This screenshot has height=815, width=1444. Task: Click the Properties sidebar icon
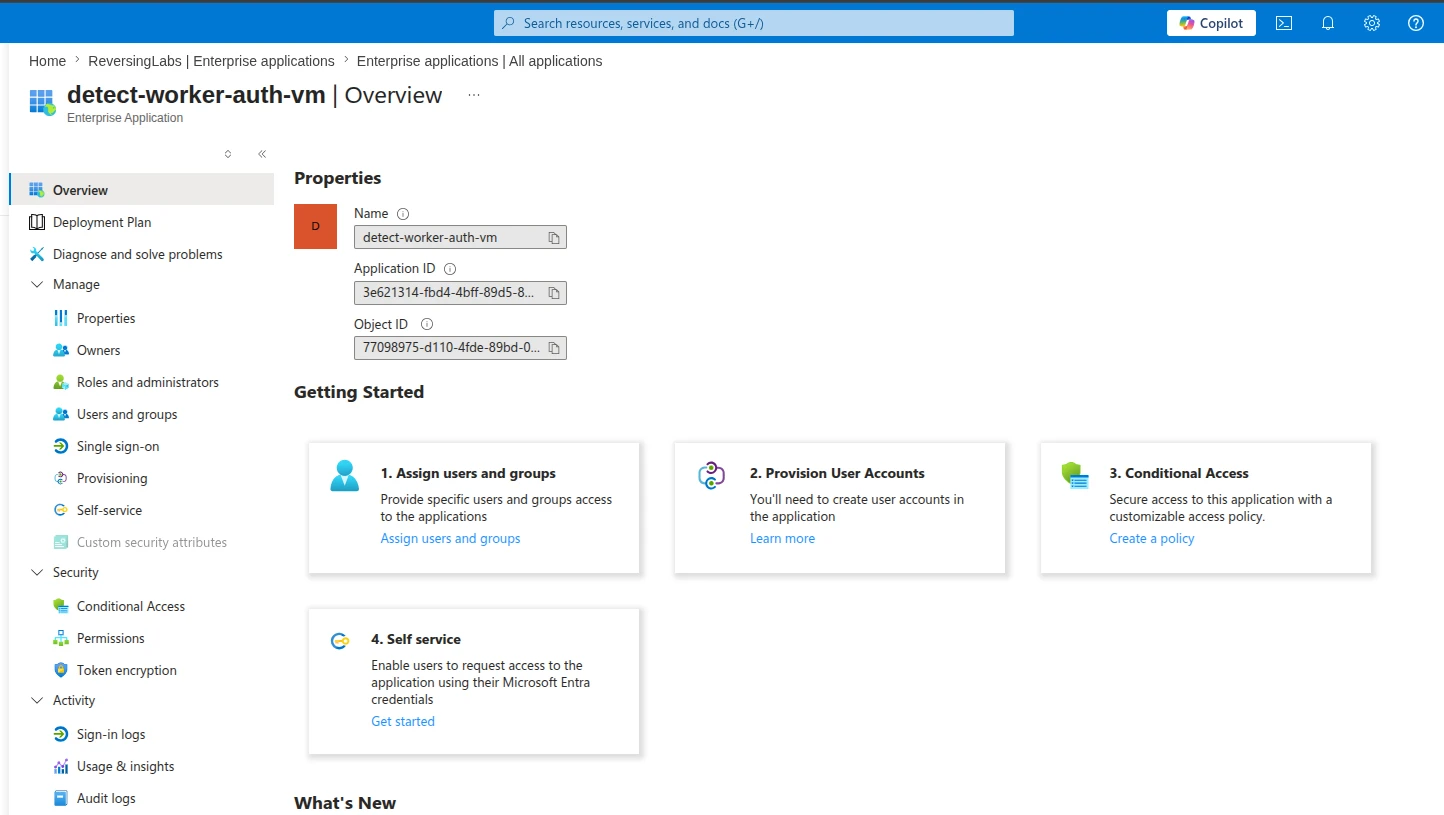pos(60,318)
